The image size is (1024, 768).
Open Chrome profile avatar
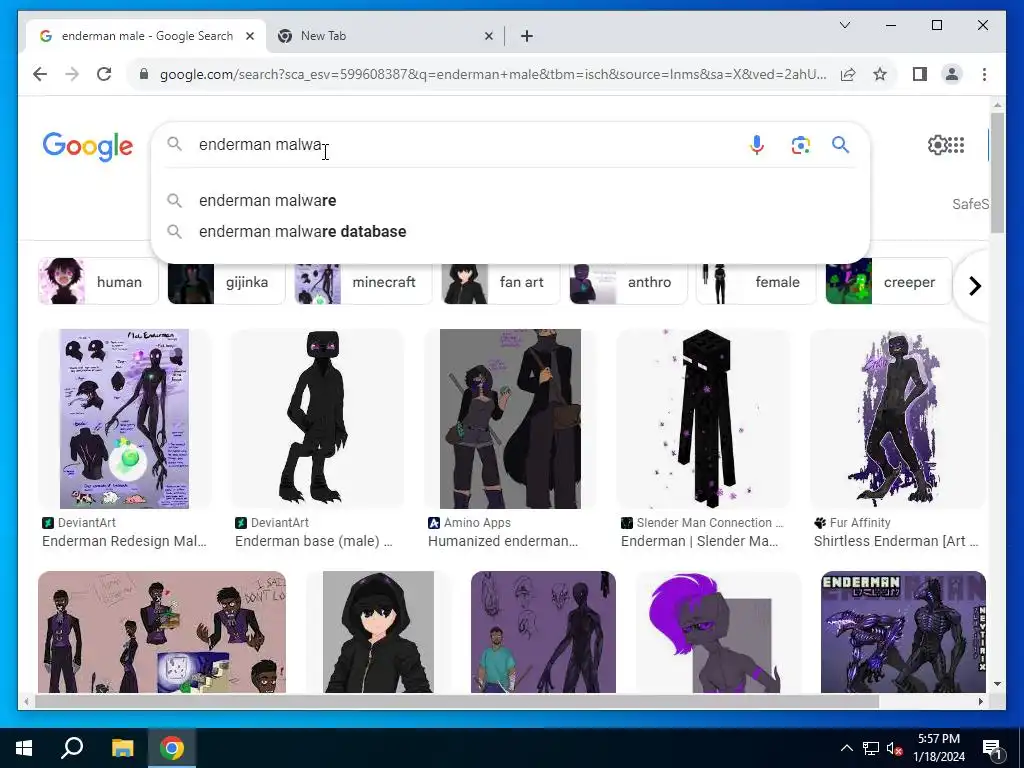pos(952,74)
